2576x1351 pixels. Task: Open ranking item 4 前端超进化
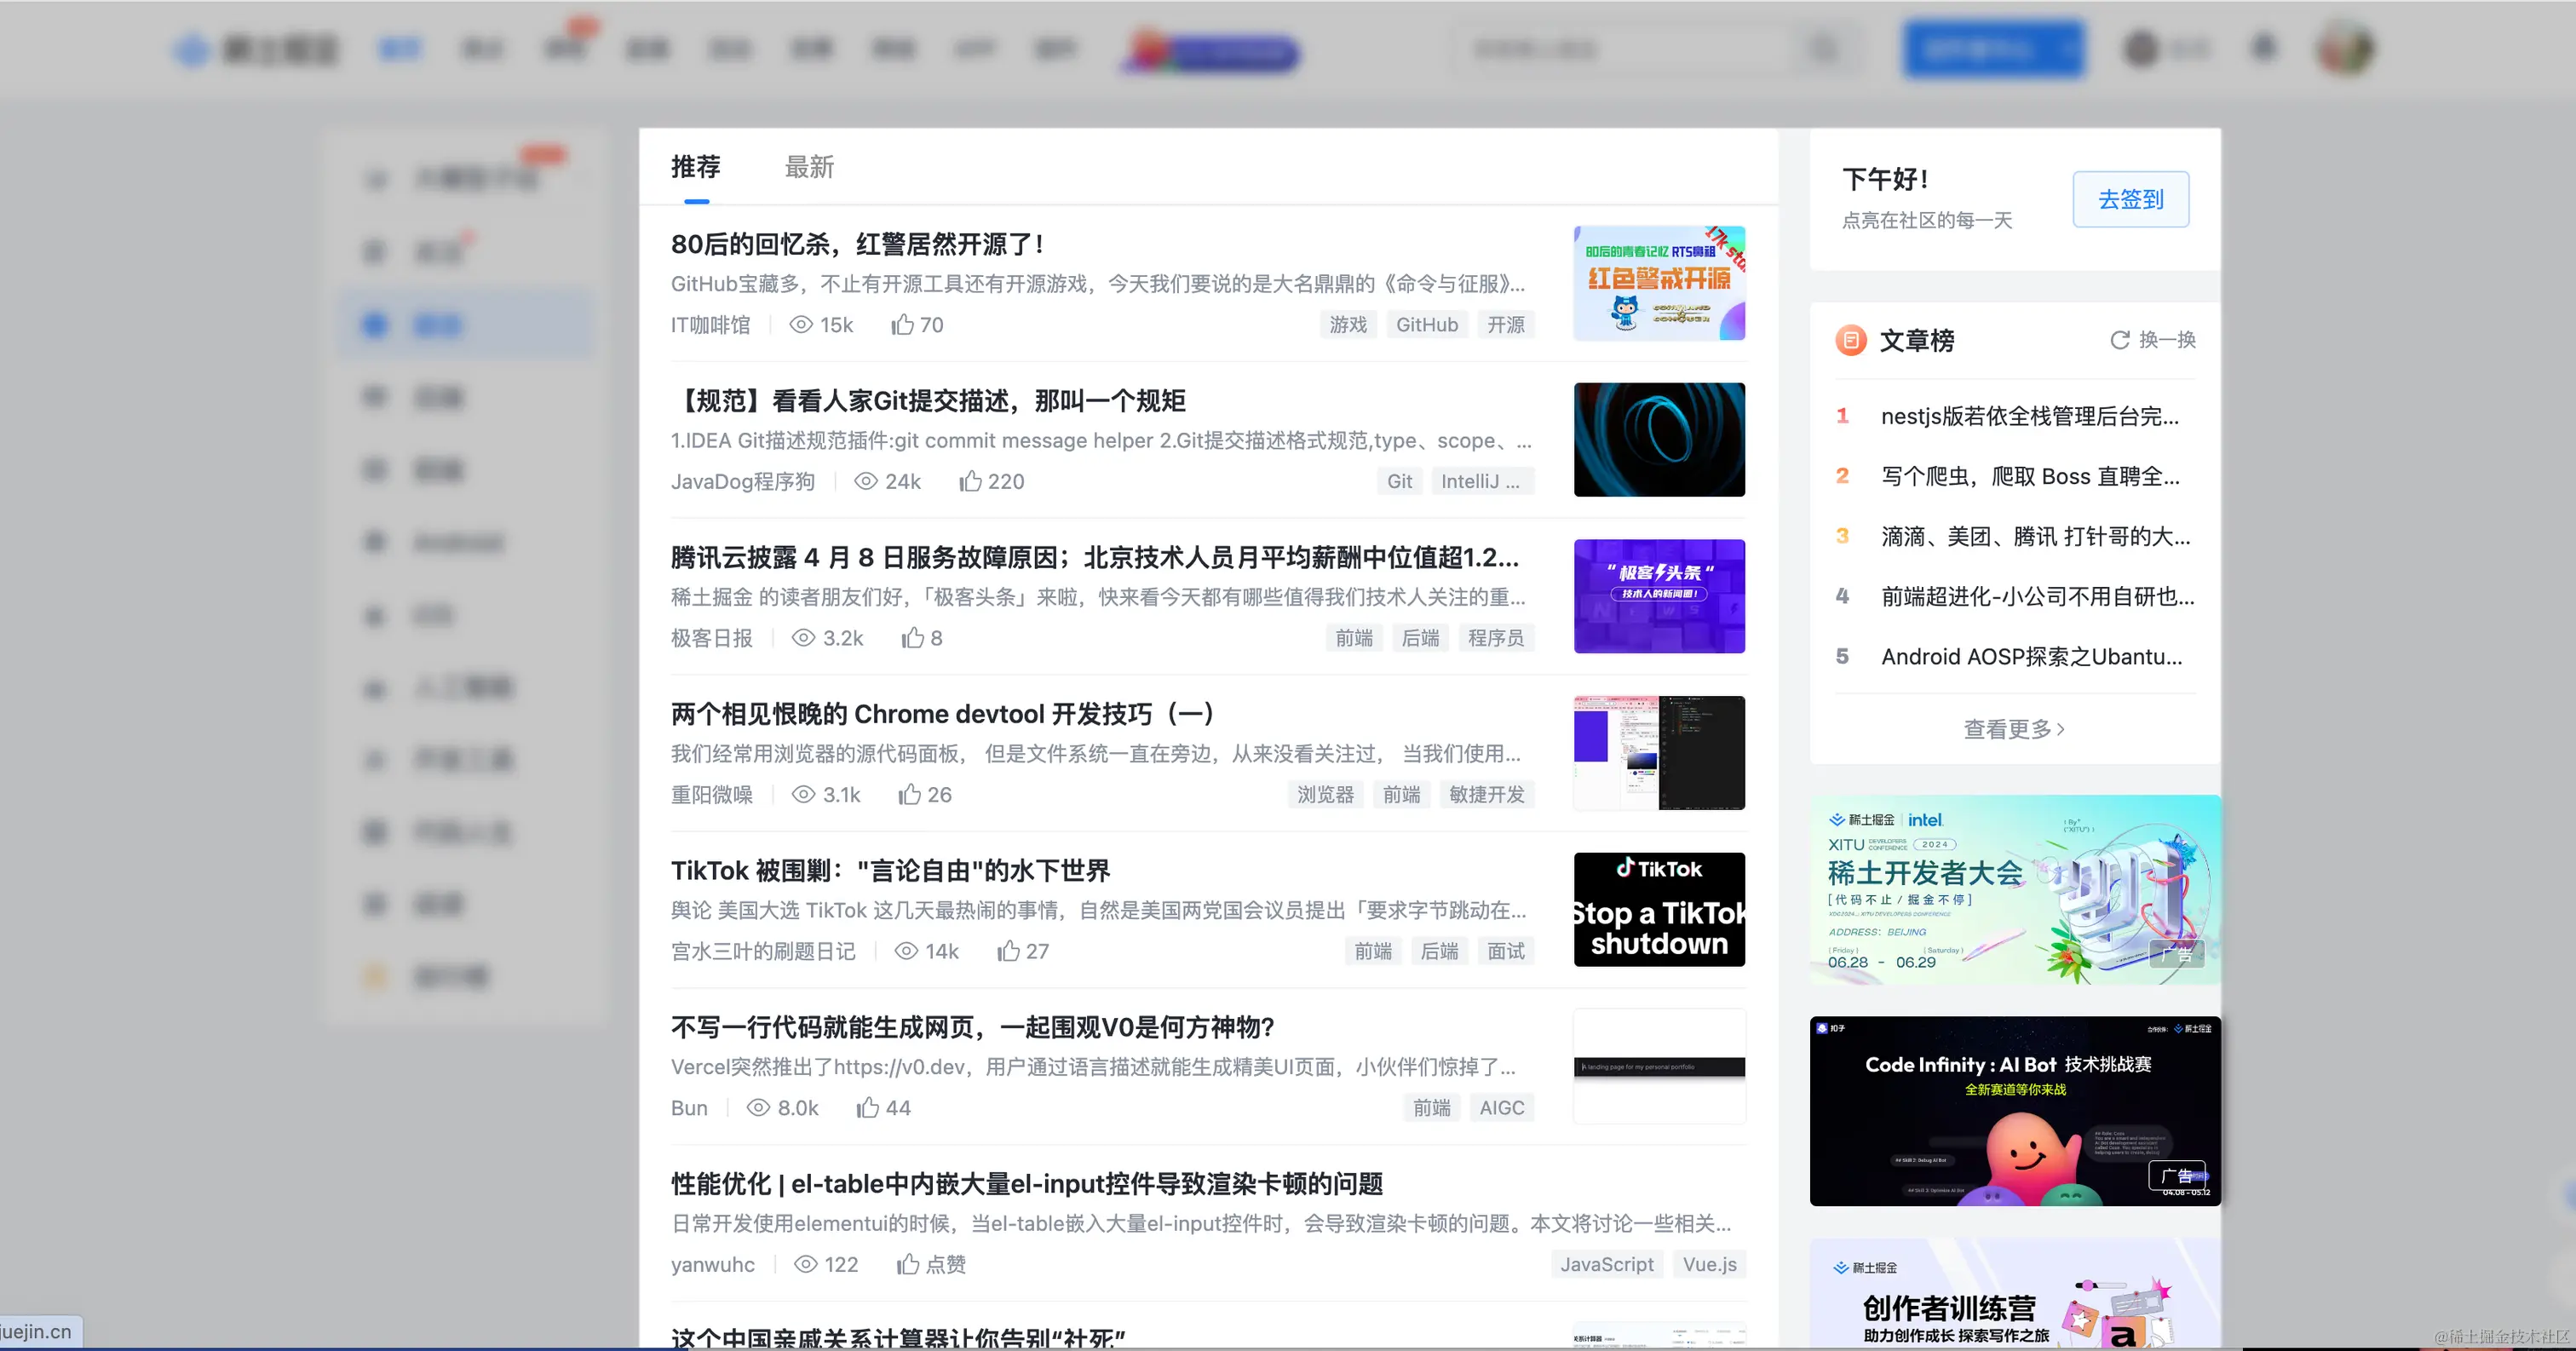[x=2037, y=596]
